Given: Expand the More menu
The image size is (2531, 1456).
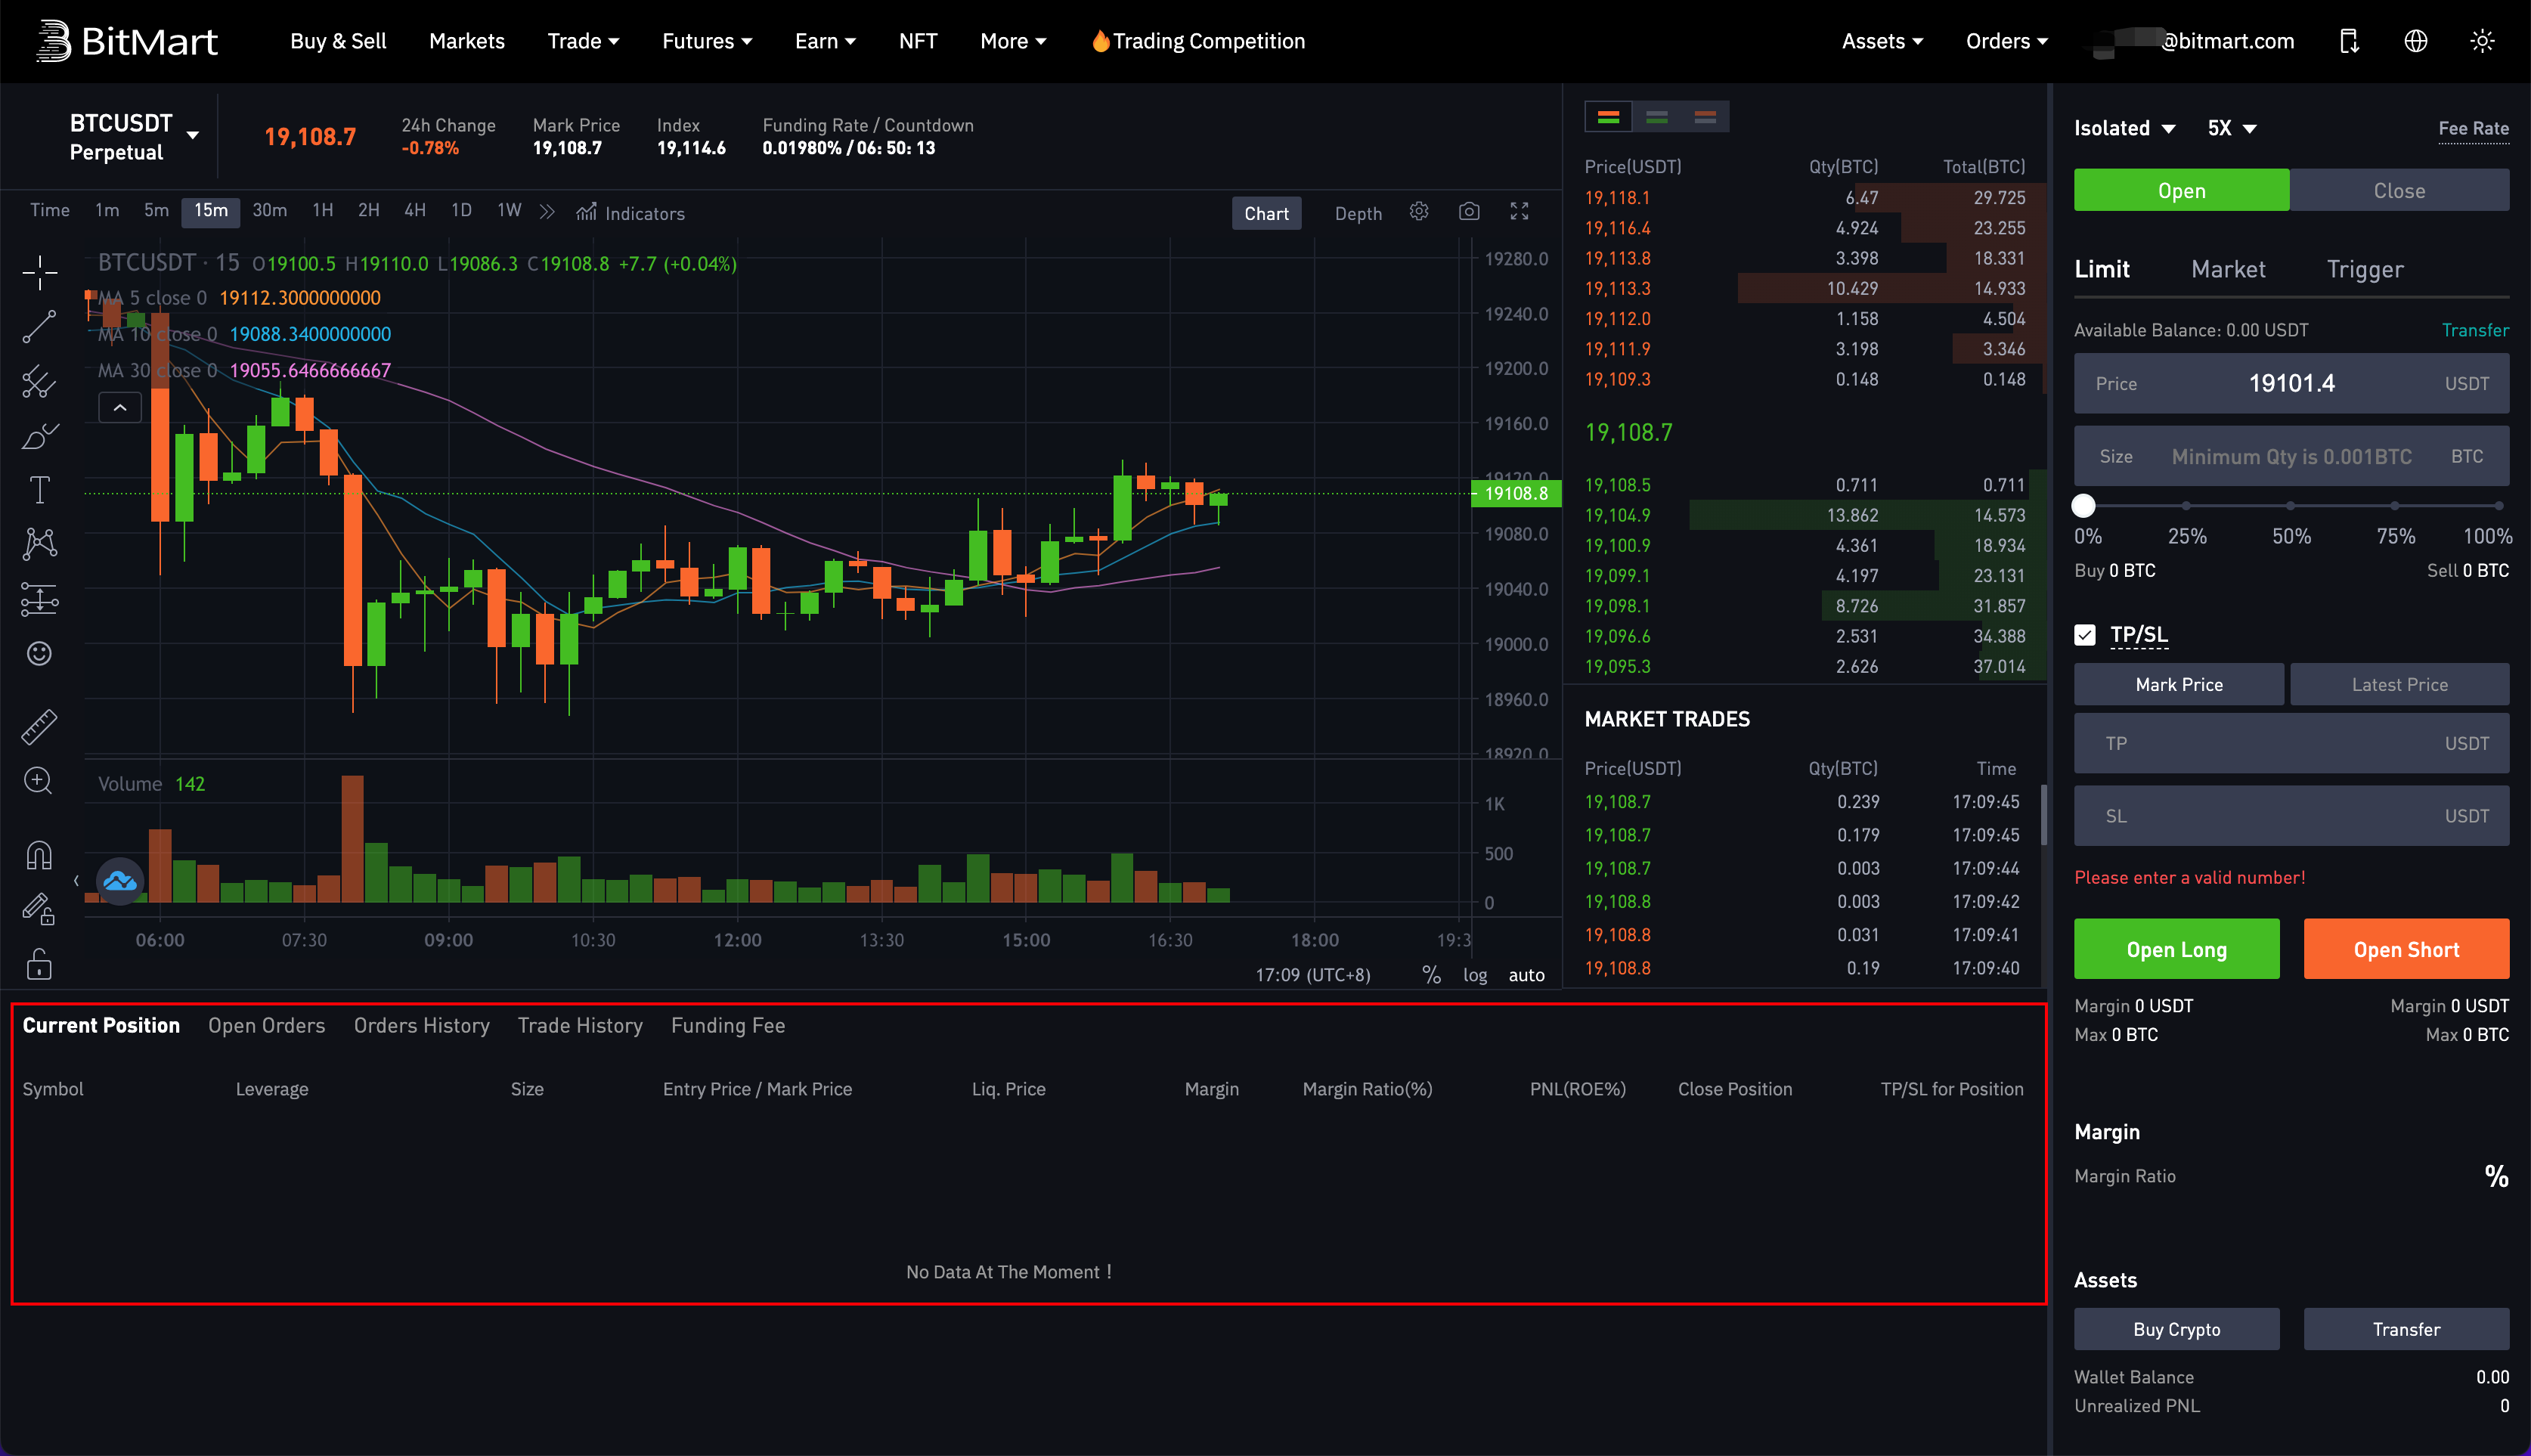Looking at the screenshot, I should (1012, 41).
